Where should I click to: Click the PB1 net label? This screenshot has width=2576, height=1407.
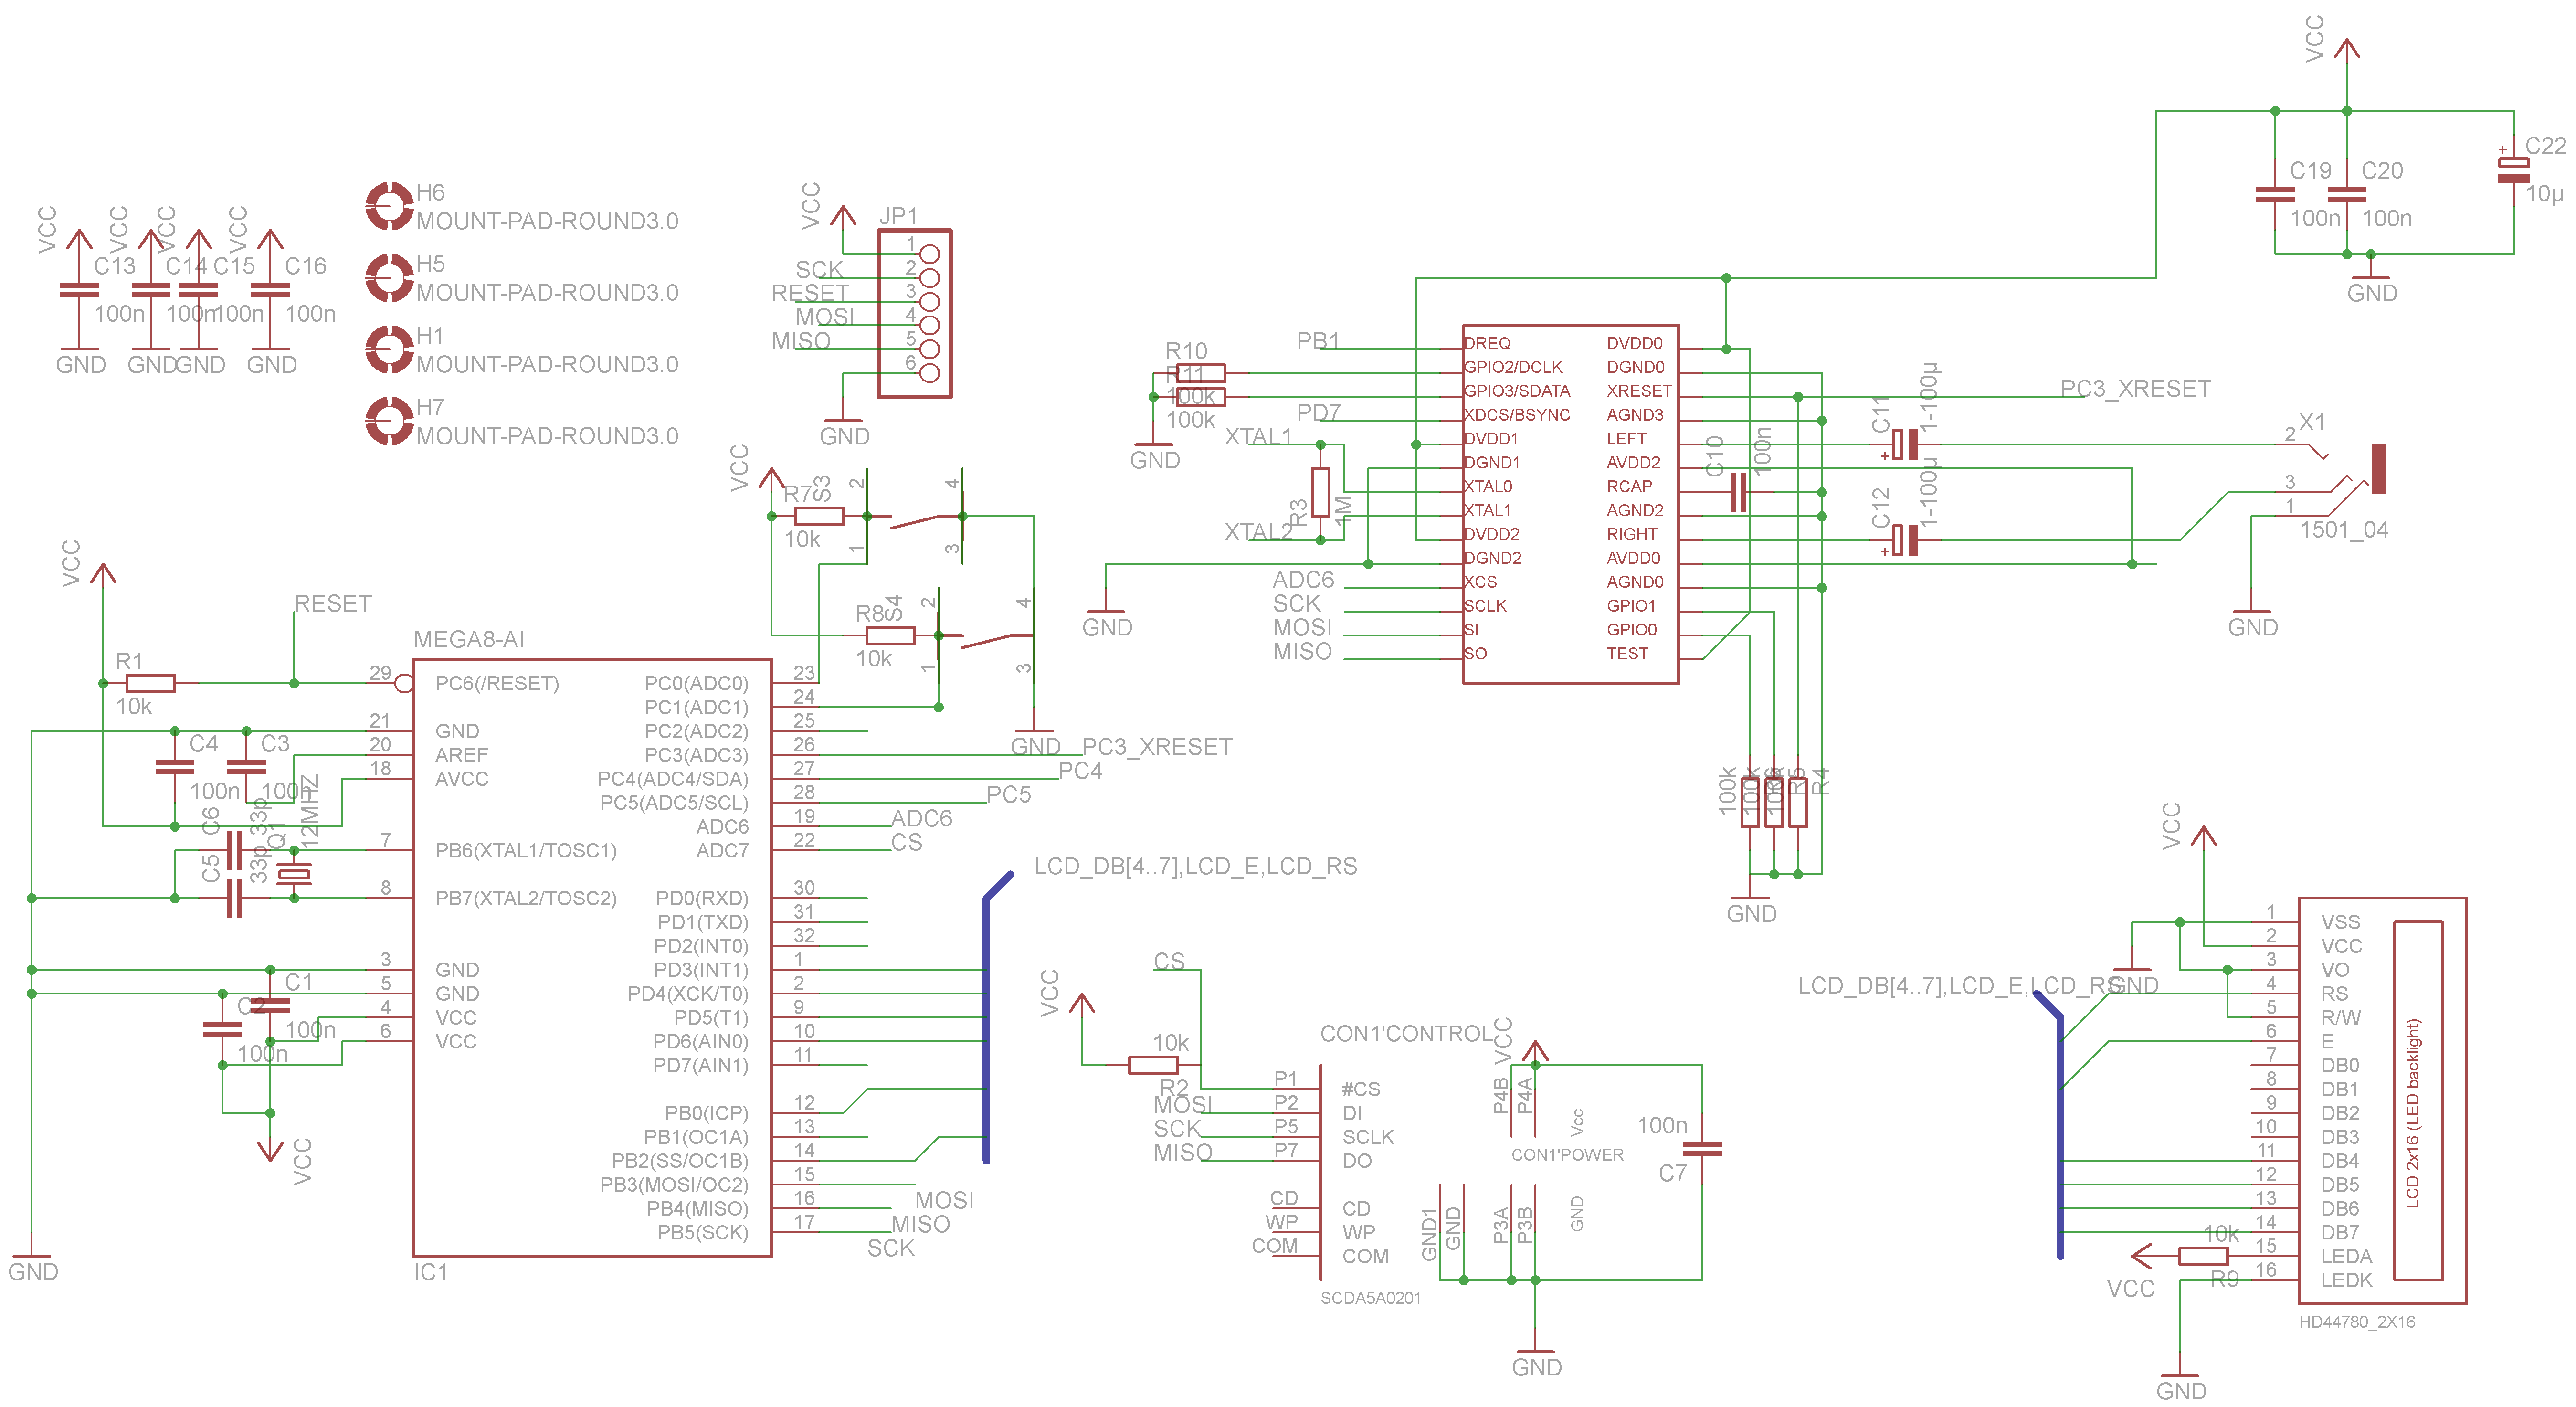(1318, 341)
